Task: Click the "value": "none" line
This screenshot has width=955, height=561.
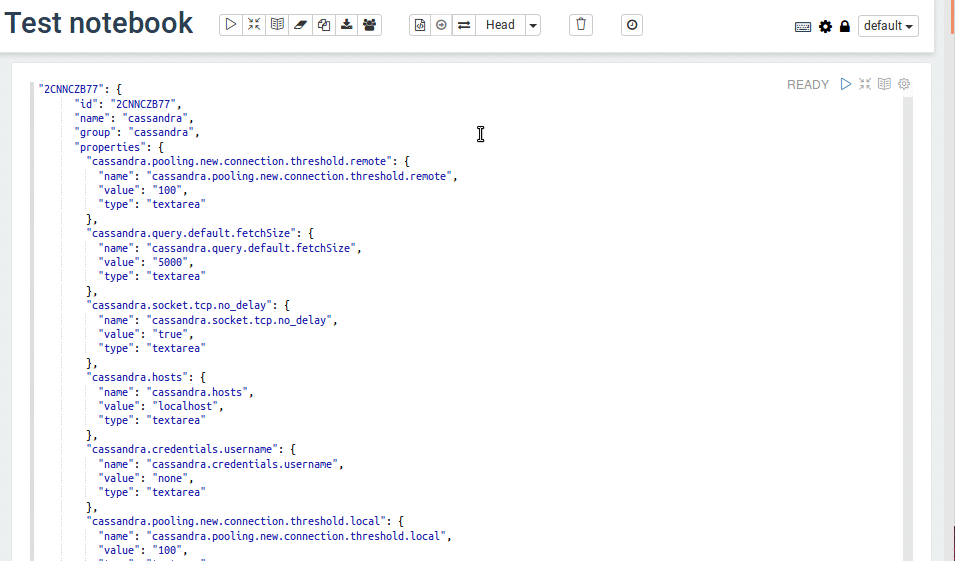Action: pyautogui.click(x=146, y=478)
